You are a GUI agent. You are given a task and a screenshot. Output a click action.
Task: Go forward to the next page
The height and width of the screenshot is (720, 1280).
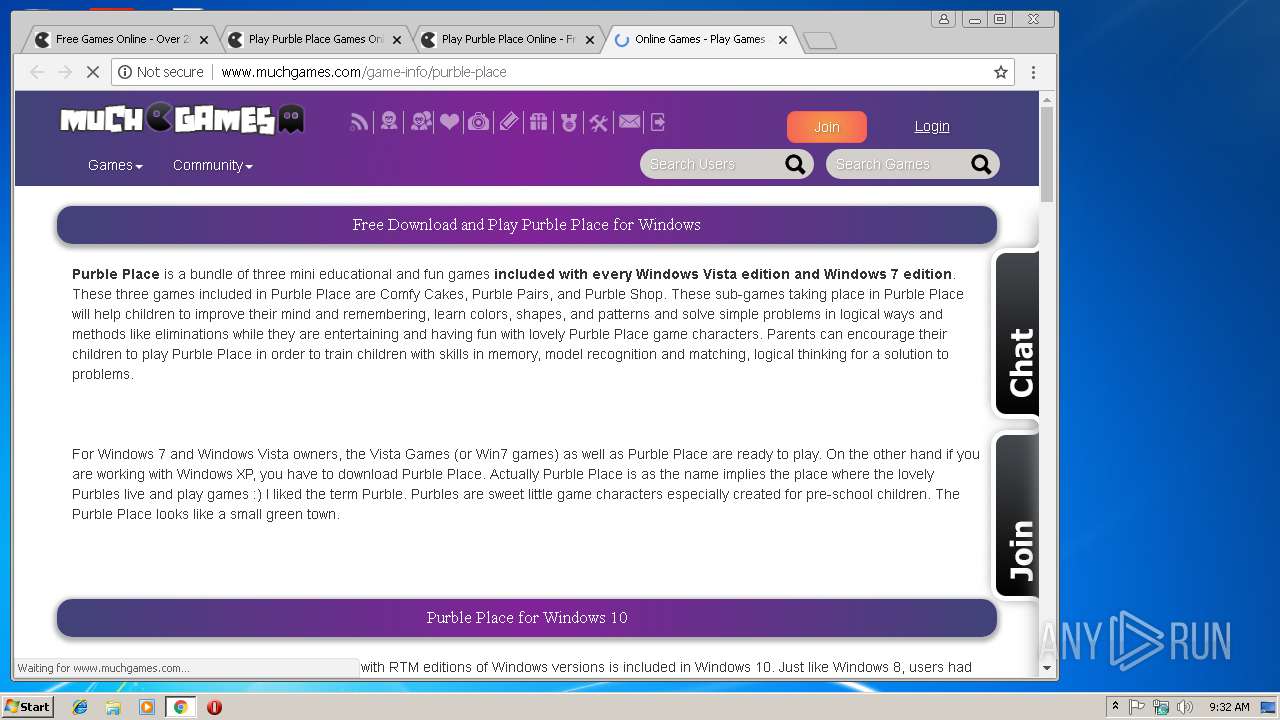click(x=65, y=72)
